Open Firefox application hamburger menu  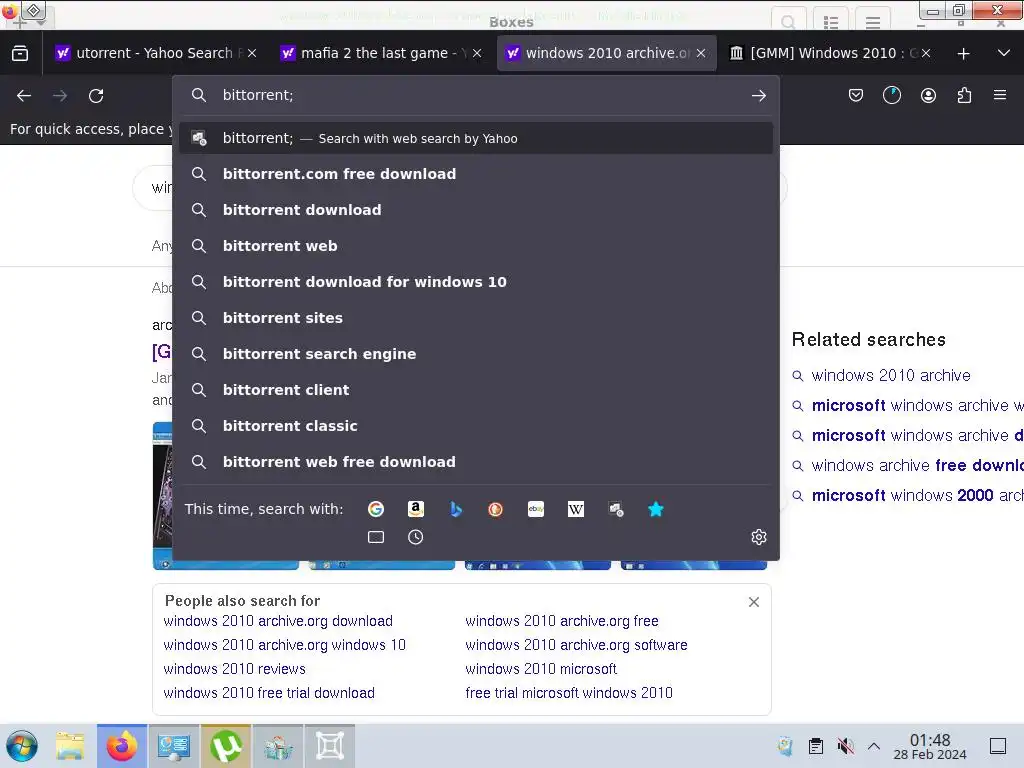click(x=1000, y=95)
